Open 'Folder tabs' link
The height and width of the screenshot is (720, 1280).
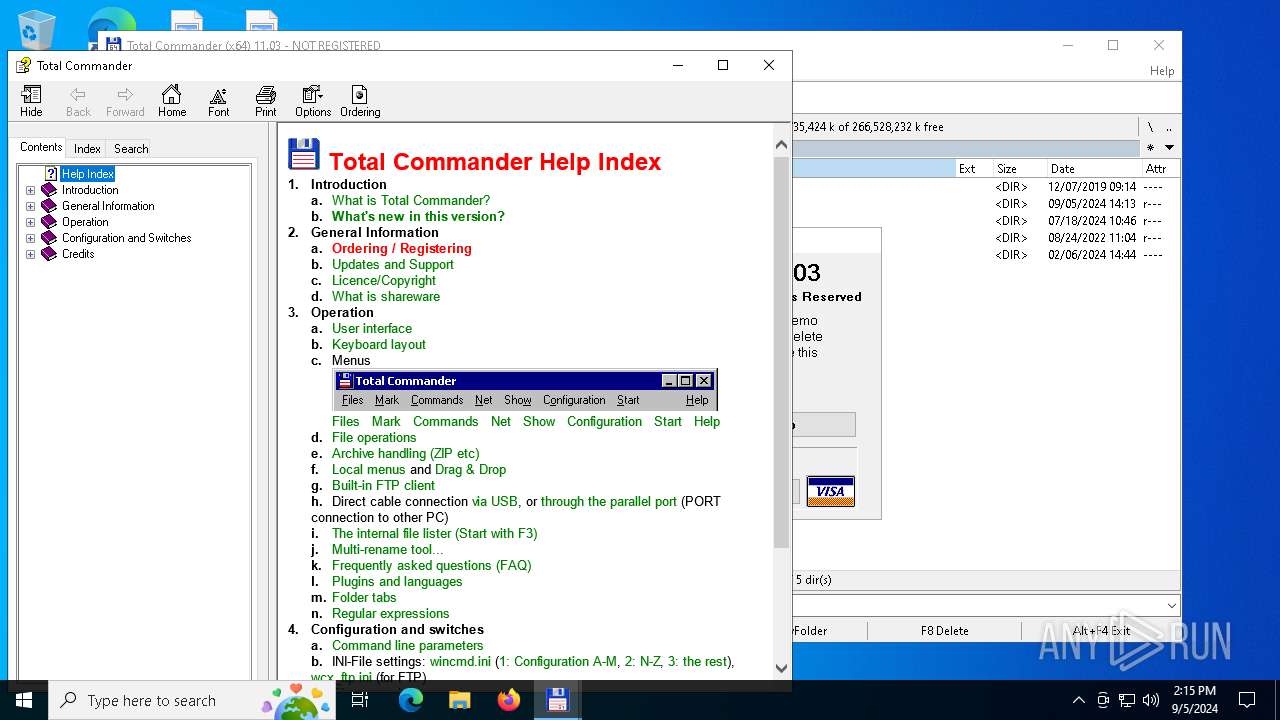[364, 597]
